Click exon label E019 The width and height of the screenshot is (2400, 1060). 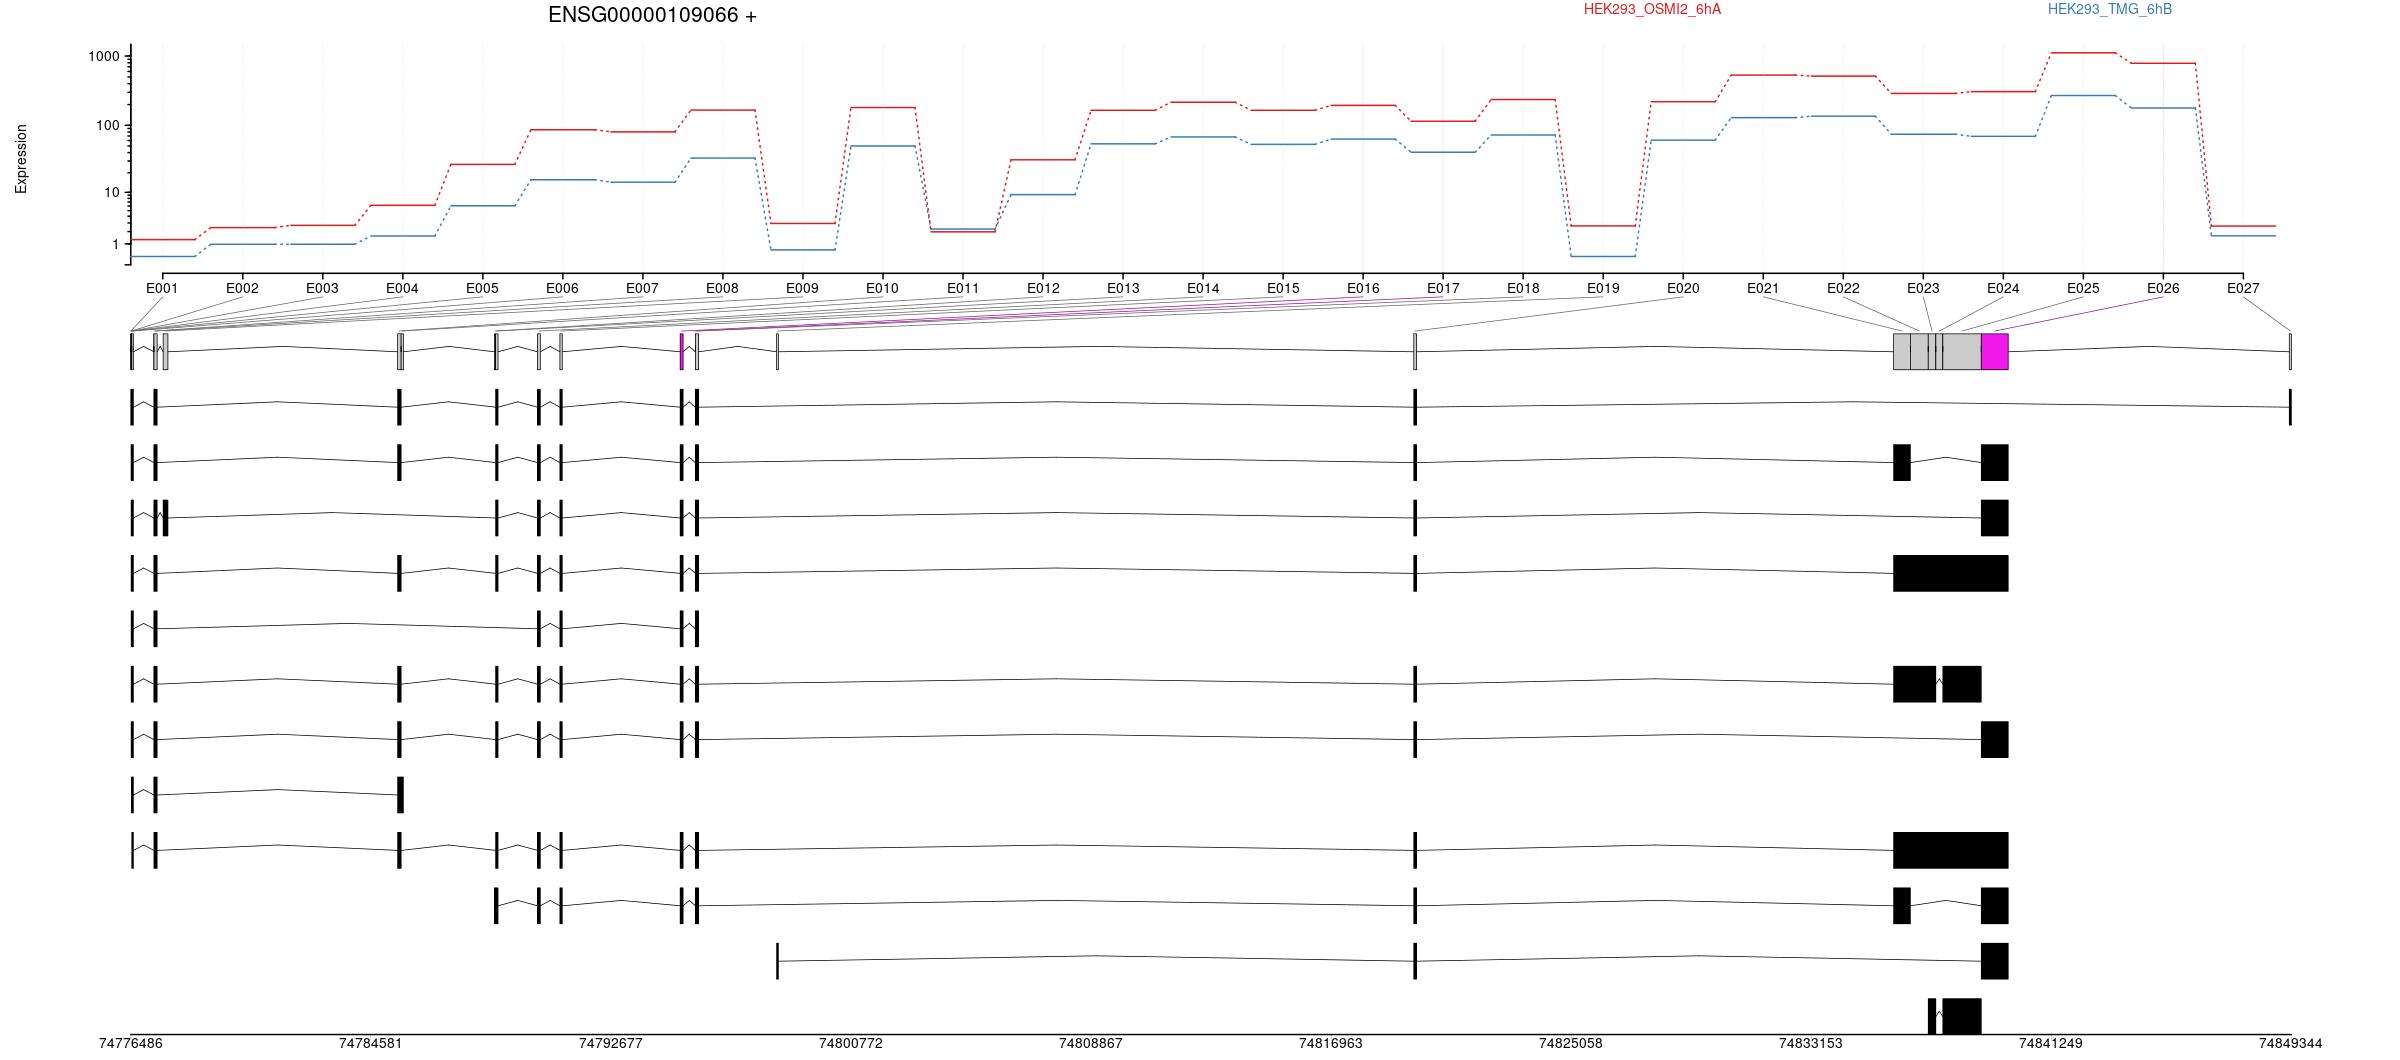(x=1603, y=288)
